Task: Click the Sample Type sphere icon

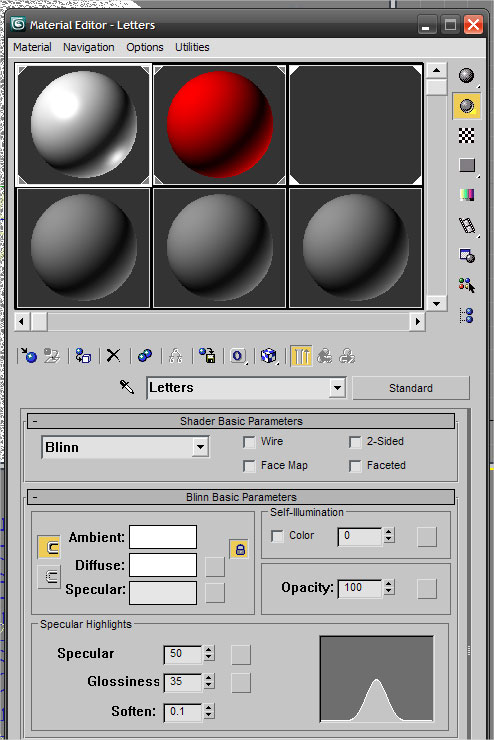Action: click(x=466, y=76)
